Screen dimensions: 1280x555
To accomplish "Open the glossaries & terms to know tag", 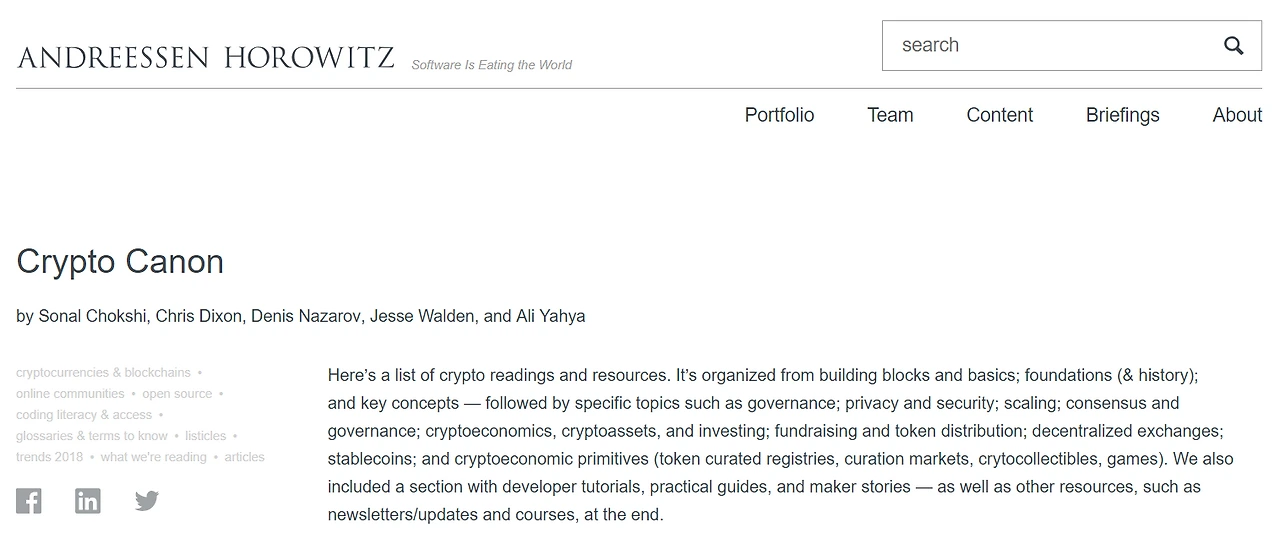I will pos(92,436).
